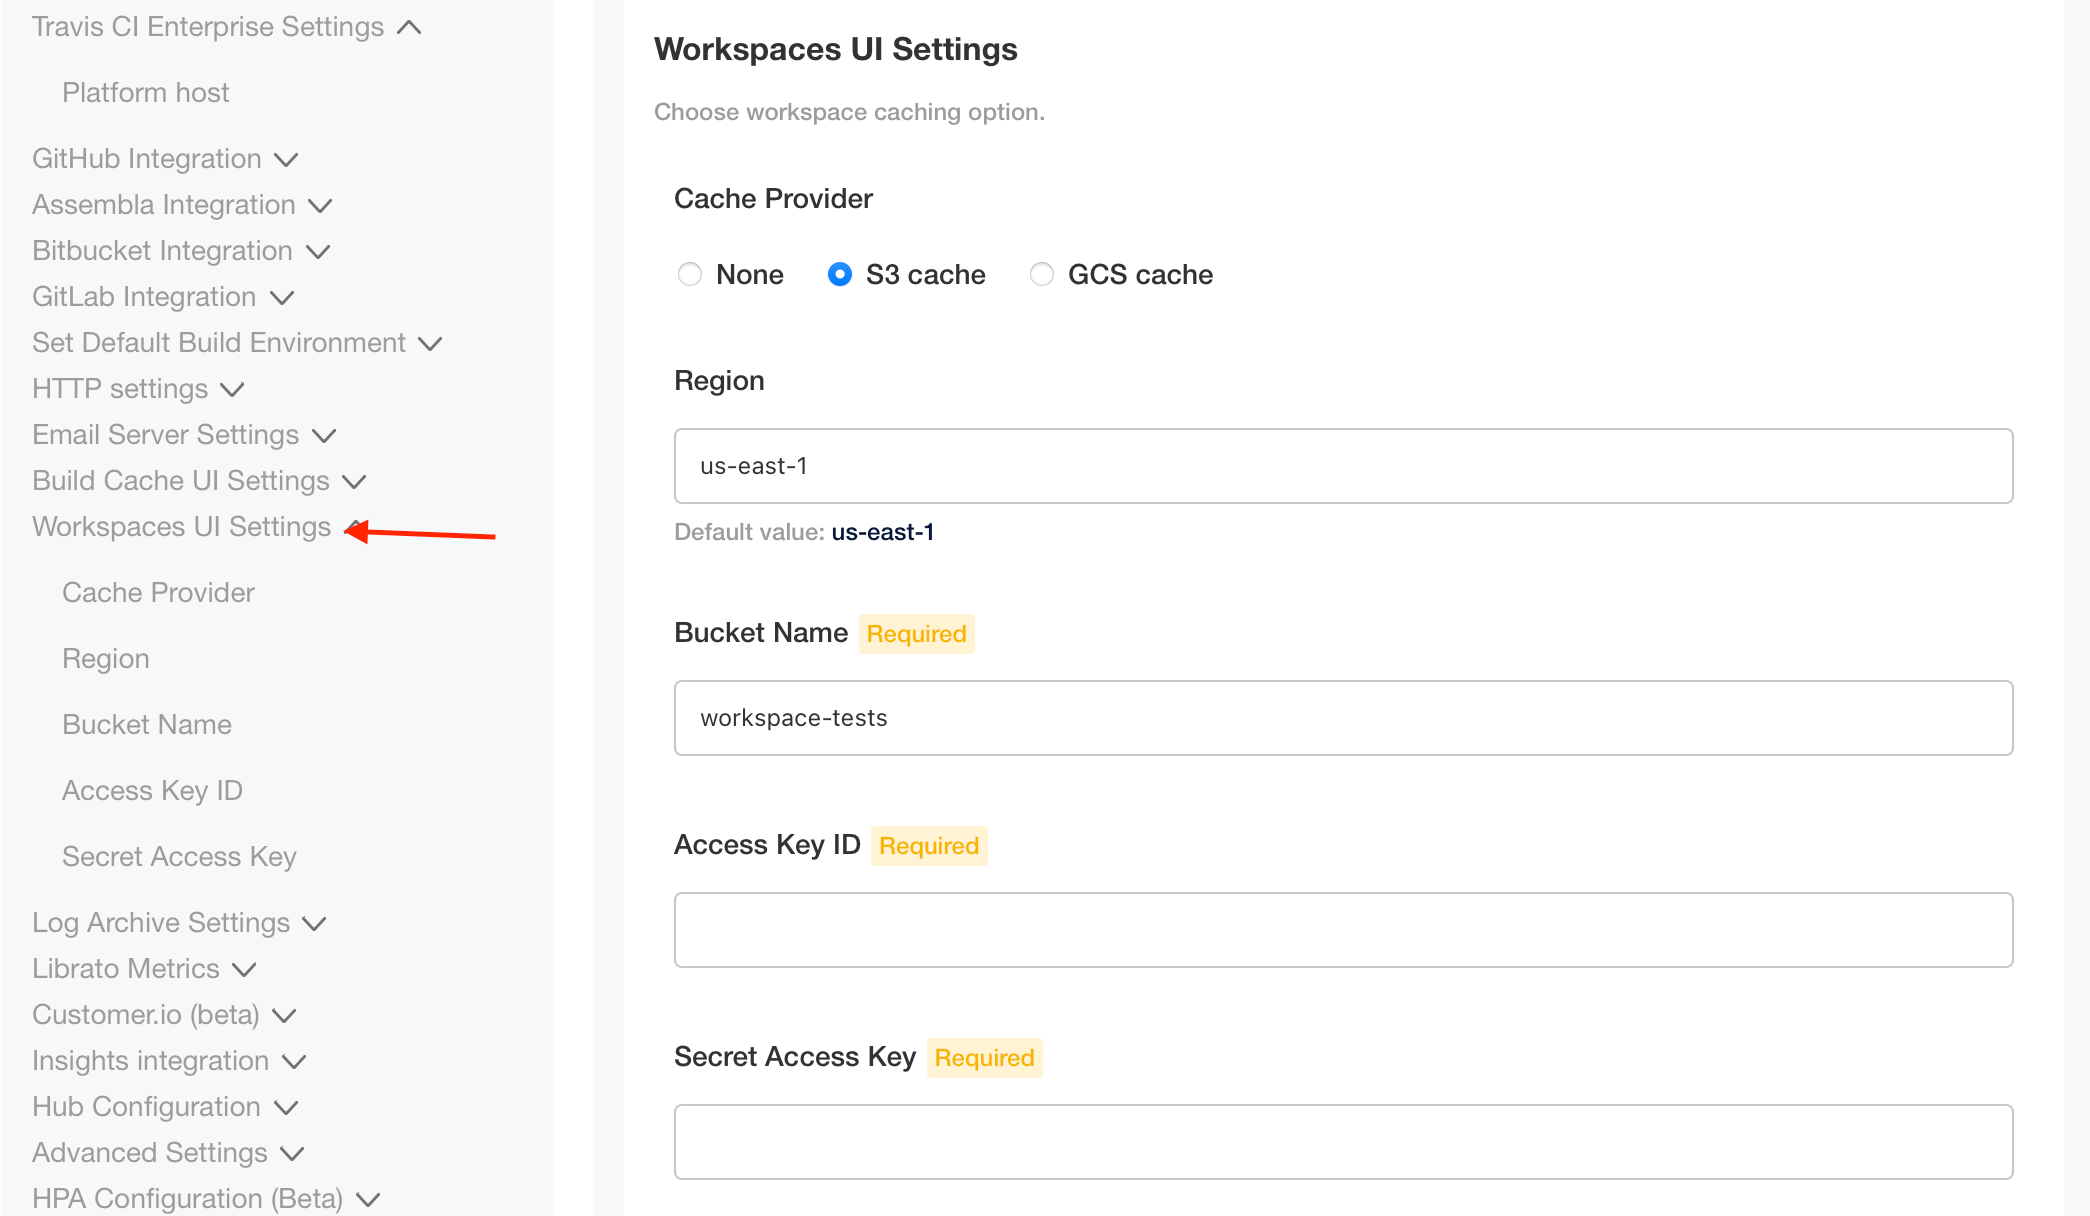This screenshot has width=2090, height=1216.
Task: Click the Access Key ID sidebar link
Action: pos(151,789)
